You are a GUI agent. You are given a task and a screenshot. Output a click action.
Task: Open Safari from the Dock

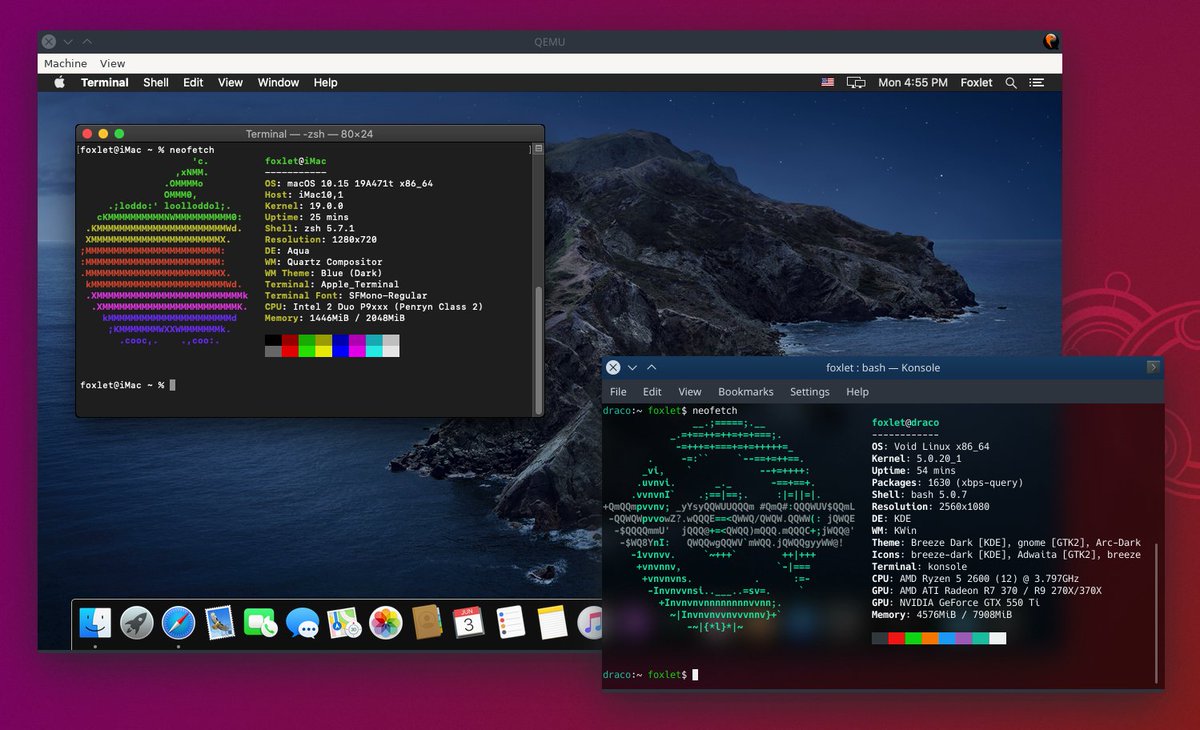(x=178, y=622)
